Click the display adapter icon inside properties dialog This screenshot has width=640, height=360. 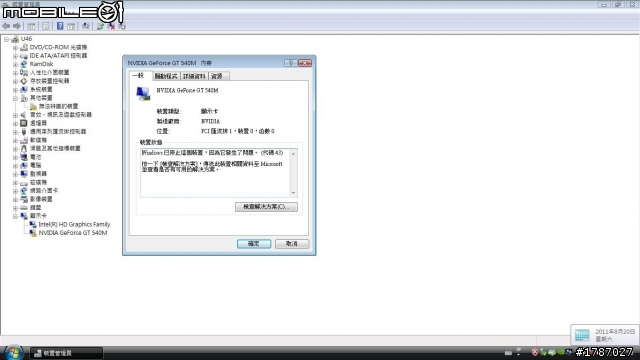143,93
